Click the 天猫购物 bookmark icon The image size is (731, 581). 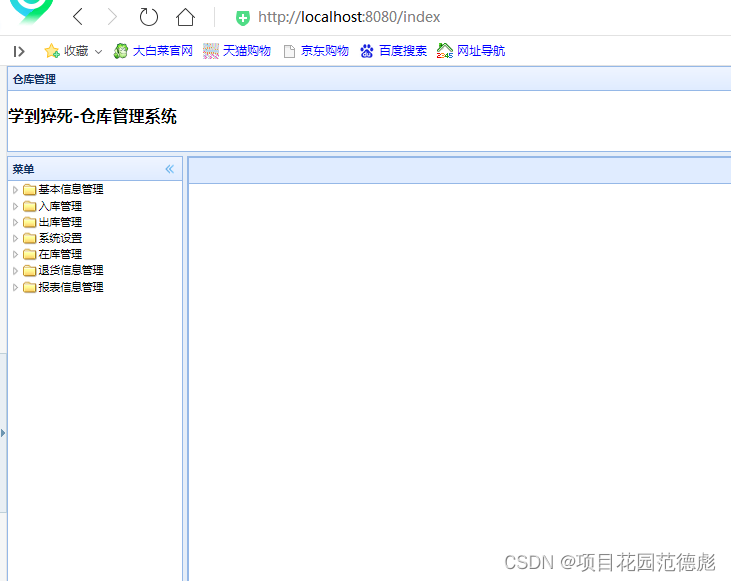click(211, 51)
